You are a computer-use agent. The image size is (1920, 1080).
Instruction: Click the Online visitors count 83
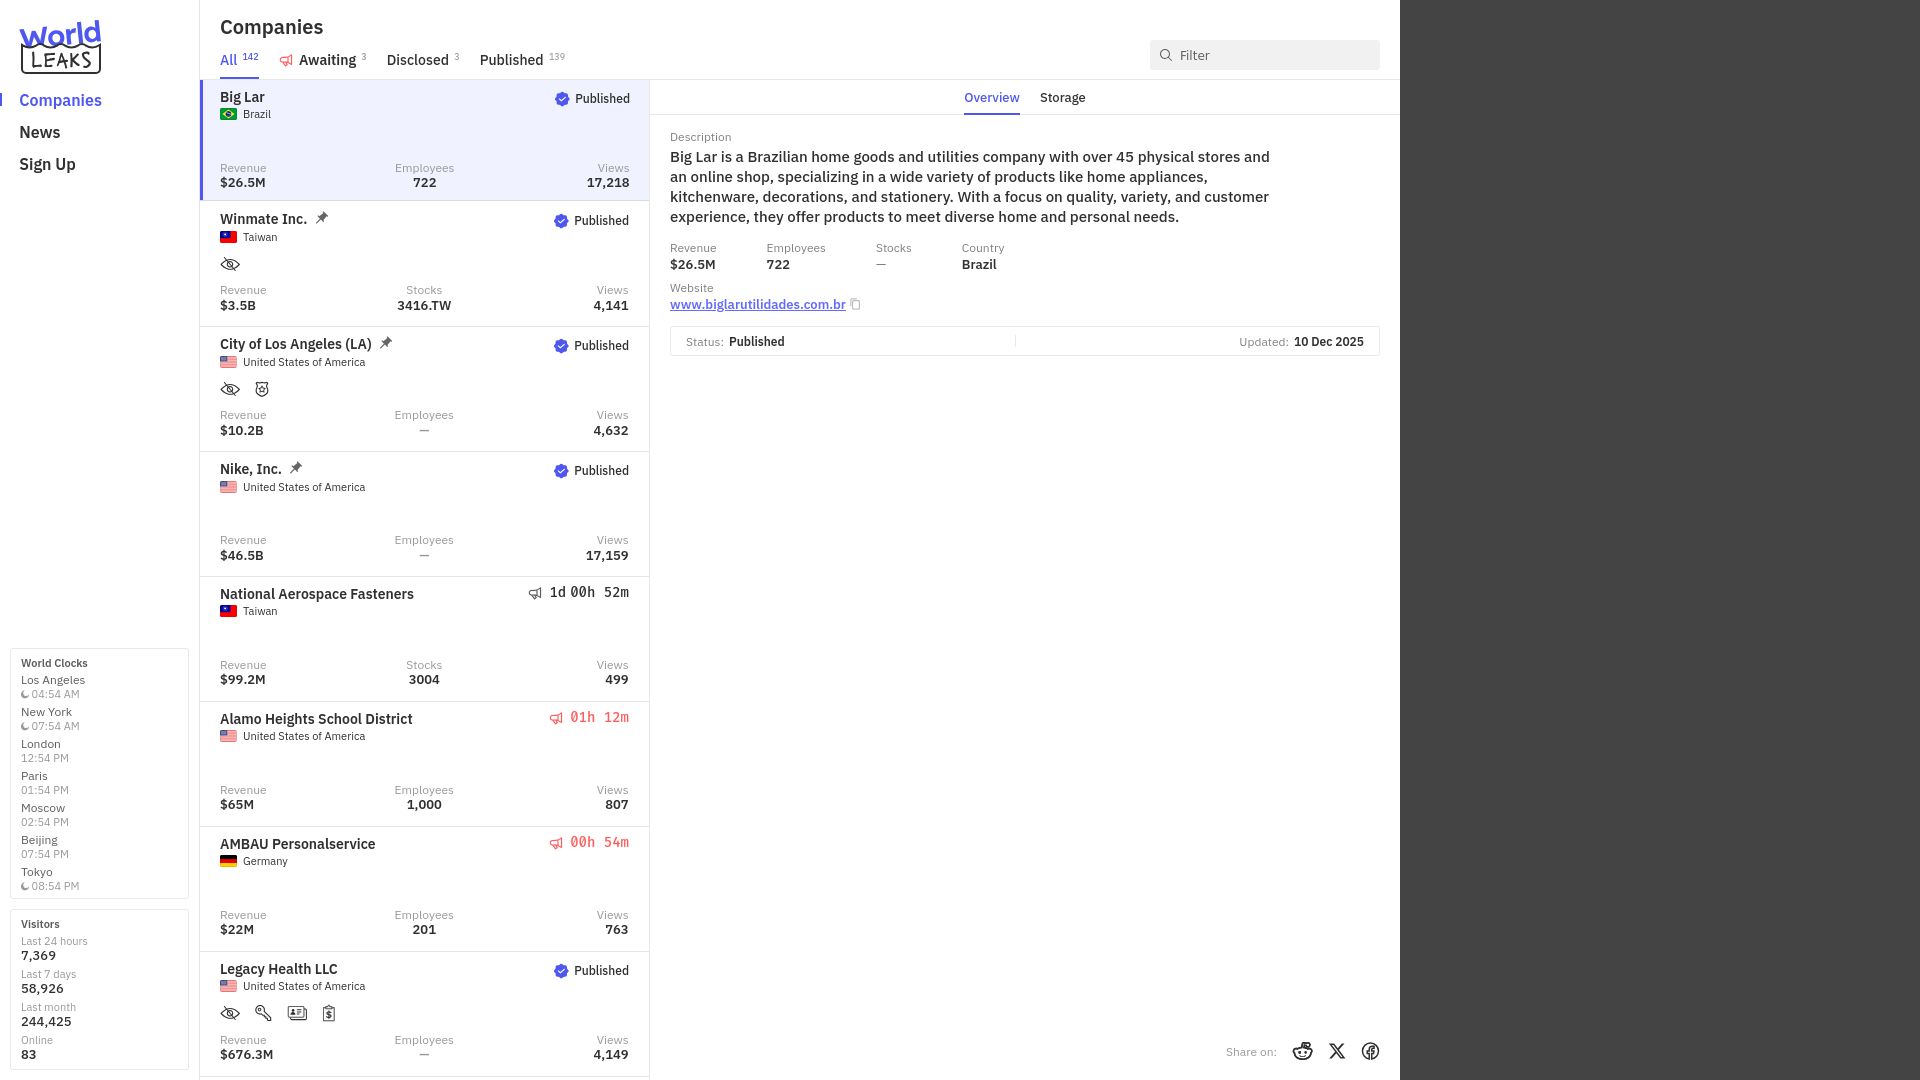[x=28, y=1055]
